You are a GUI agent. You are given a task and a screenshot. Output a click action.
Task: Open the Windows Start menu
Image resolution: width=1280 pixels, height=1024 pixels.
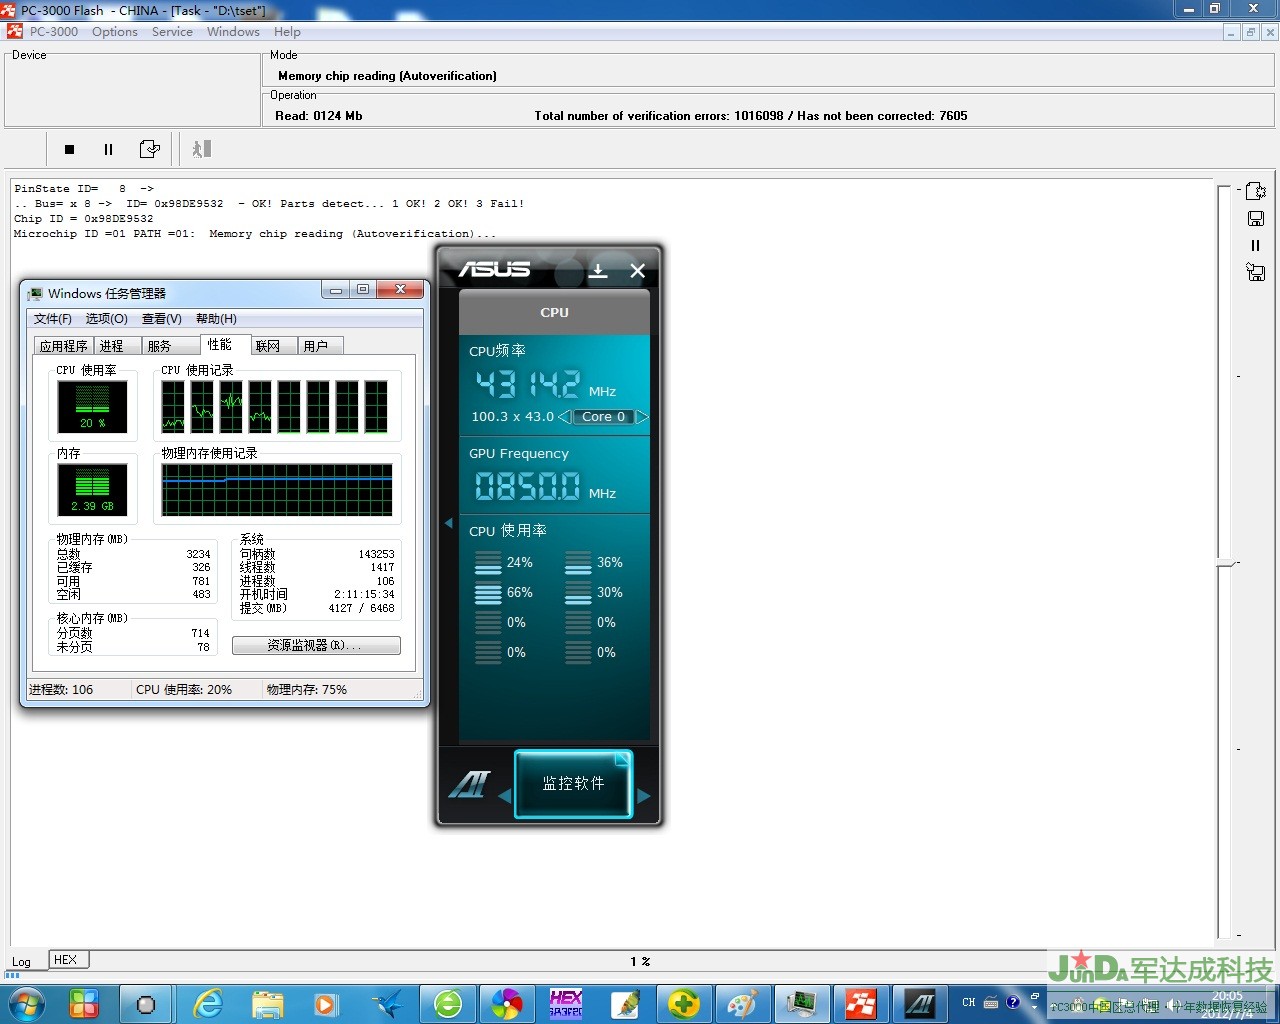pos(26,1003)
